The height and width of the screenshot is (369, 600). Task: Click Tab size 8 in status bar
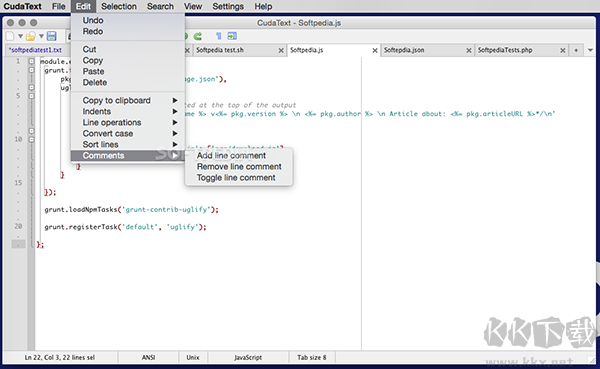[311, 357]
